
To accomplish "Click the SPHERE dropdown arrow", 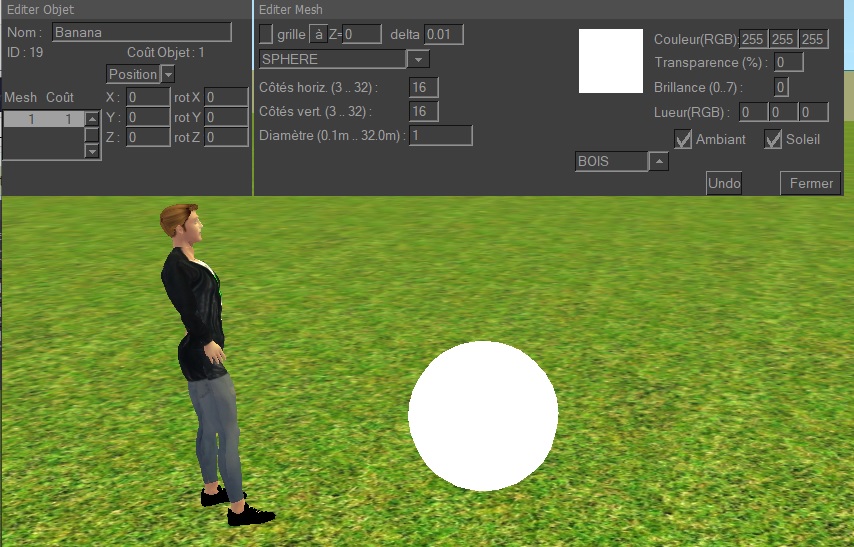I will (418, 59).
